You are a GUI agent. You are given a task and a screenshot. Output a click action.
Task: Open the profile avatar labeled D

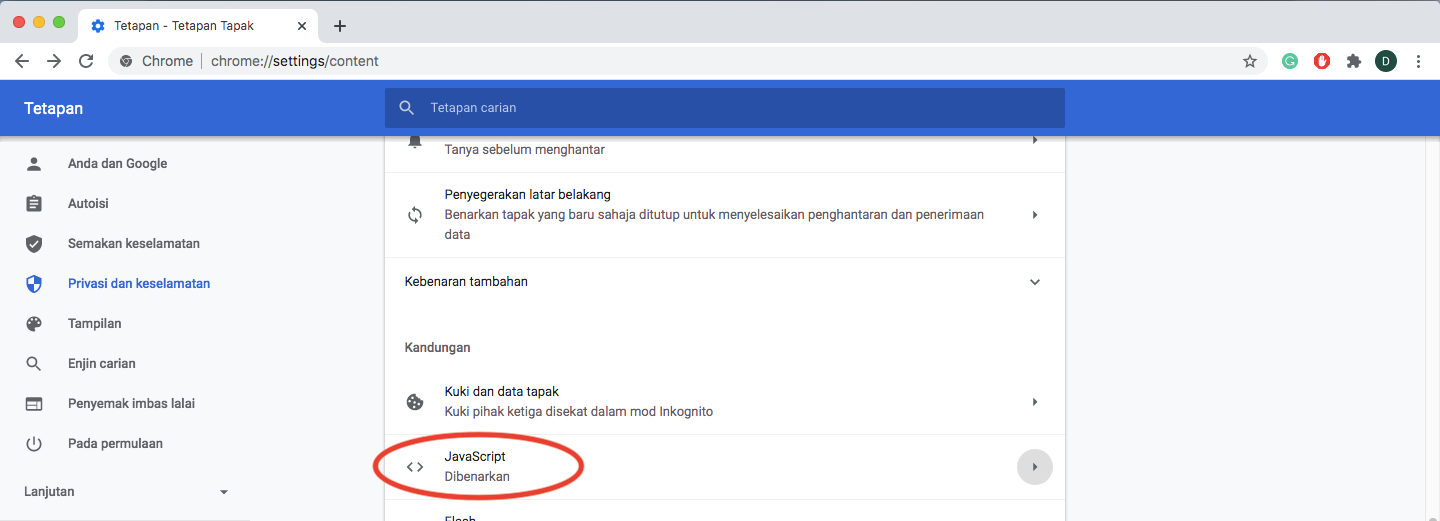pos(1386,61)
